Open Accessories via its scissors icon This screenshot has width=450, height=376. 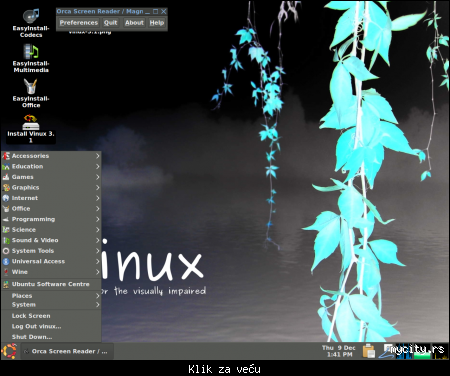click(6, 156)
